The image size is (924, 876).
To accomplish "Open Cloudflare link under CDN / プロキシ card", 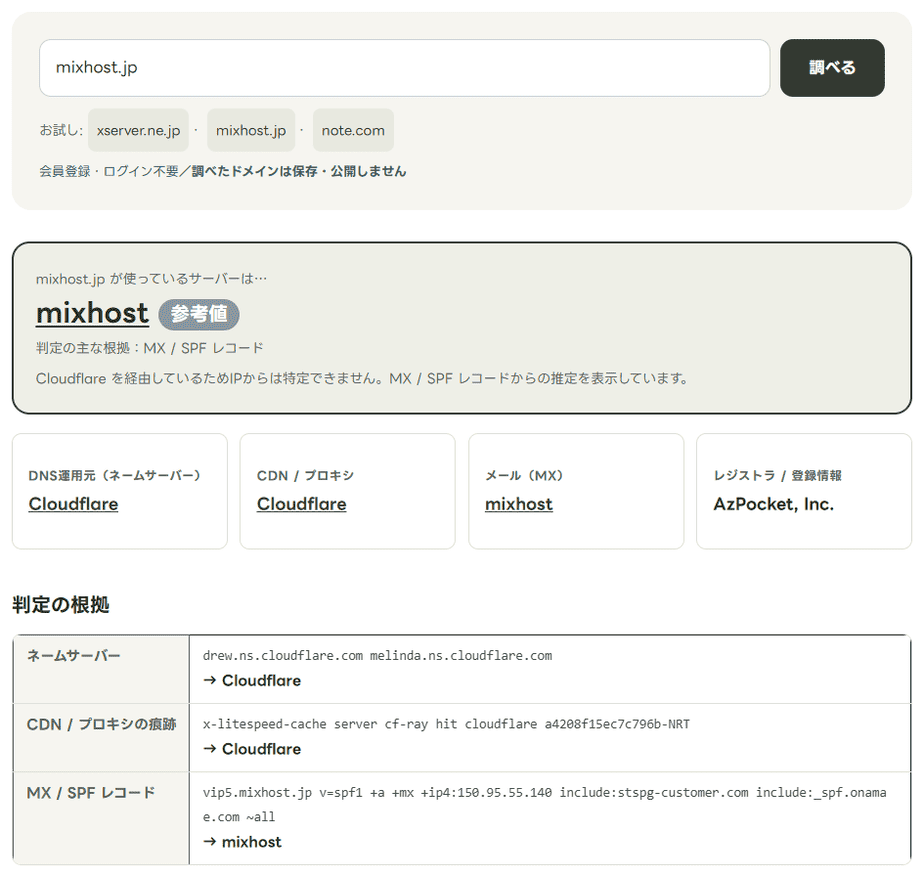I will point(302,504).
